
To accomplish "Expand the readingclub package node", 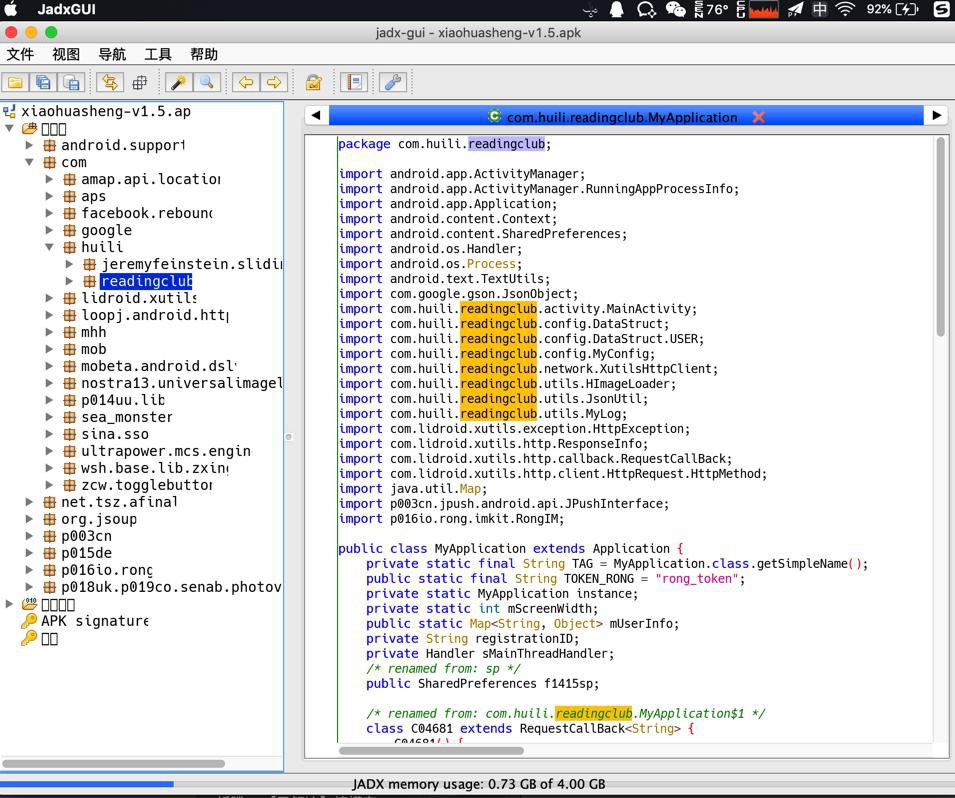I will click(69, 281).
